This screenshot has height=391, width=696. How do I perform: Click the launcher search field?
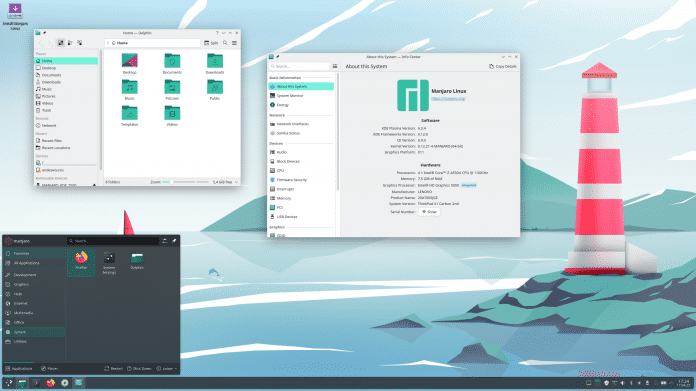pyautogui.click(x=113, y=241)
